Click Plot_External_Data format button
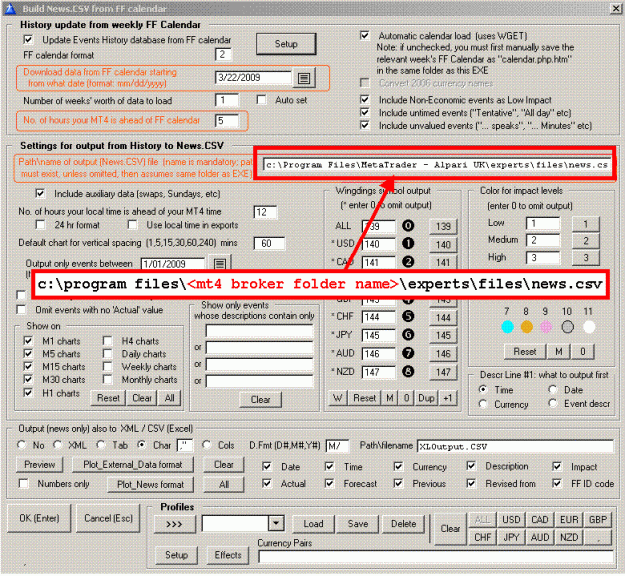The height and width of the screenshot is (576, 625). (x=133, y=465)
